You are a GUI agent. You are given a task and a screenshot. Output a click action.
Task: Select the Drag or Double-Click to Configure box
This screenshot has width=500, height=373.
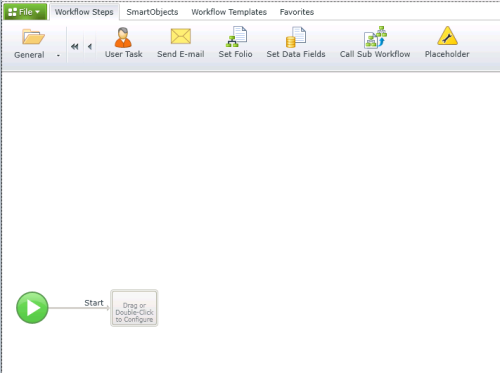(134, 308)
